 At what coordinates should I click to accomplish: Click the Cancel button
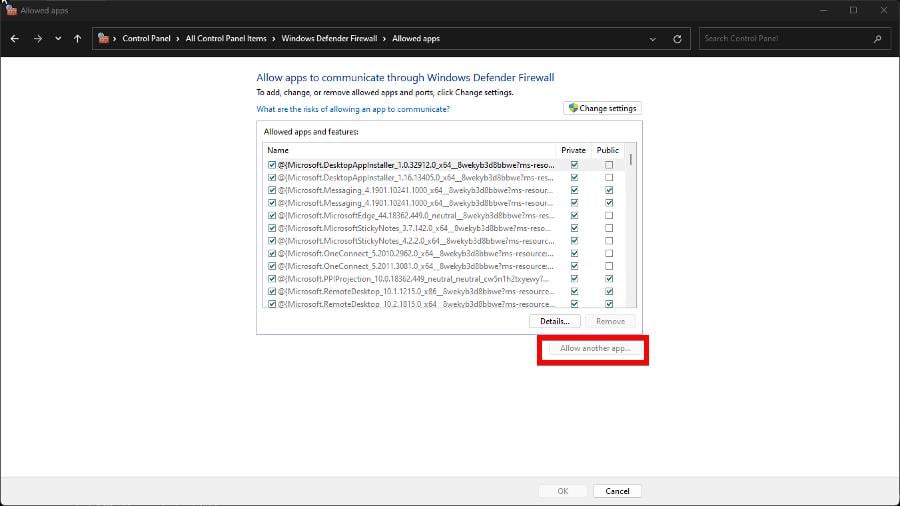[617, 491]
